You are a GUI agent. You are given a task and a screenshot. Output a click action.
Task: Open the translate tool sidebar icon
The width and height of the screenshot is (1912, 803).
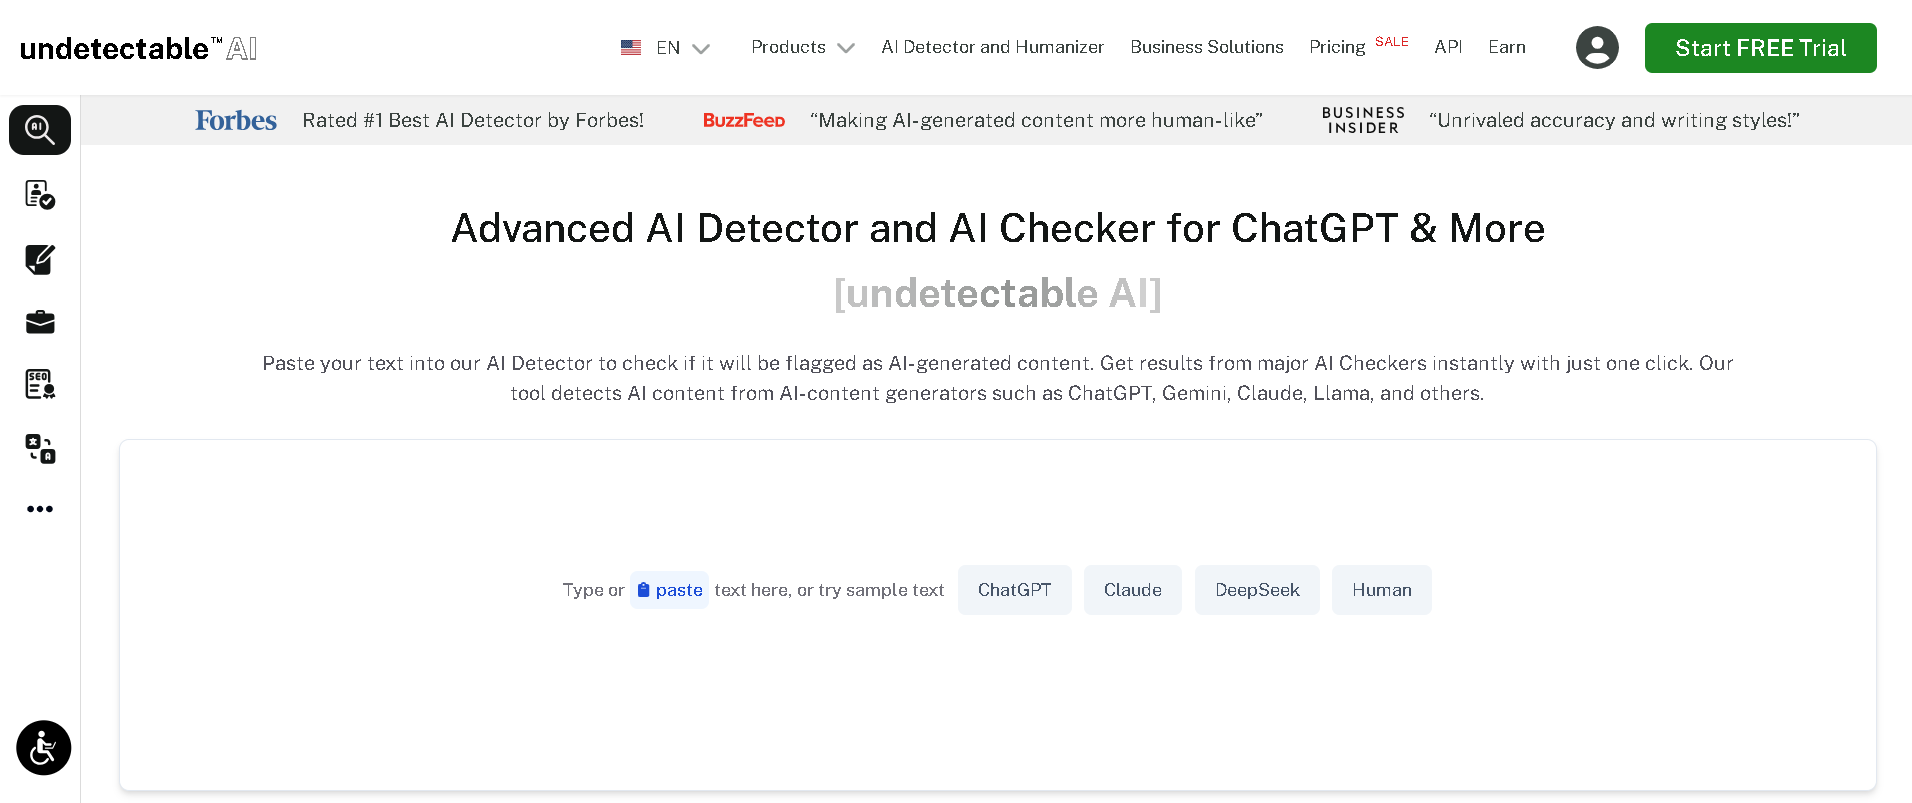point(40,448)
